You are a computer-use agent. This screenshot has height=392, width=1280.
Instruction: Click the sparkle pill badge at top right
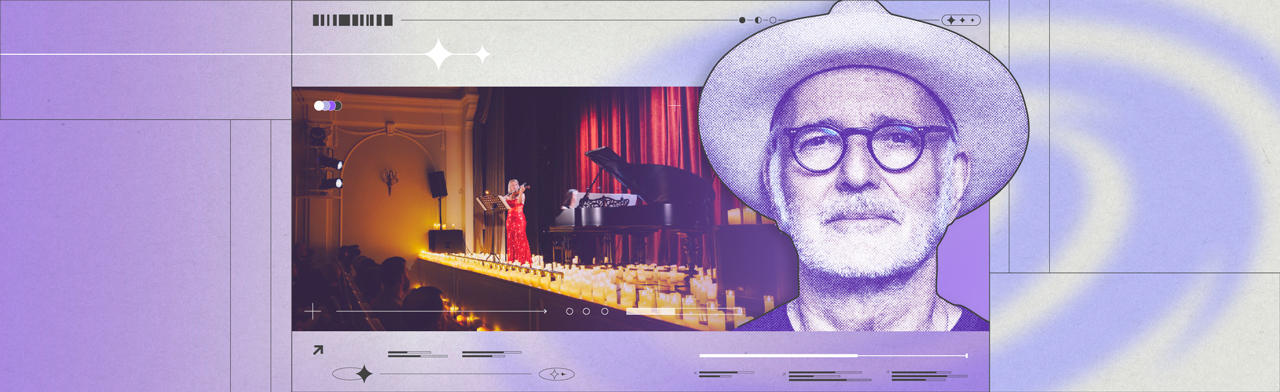click(x=961, y=20)
